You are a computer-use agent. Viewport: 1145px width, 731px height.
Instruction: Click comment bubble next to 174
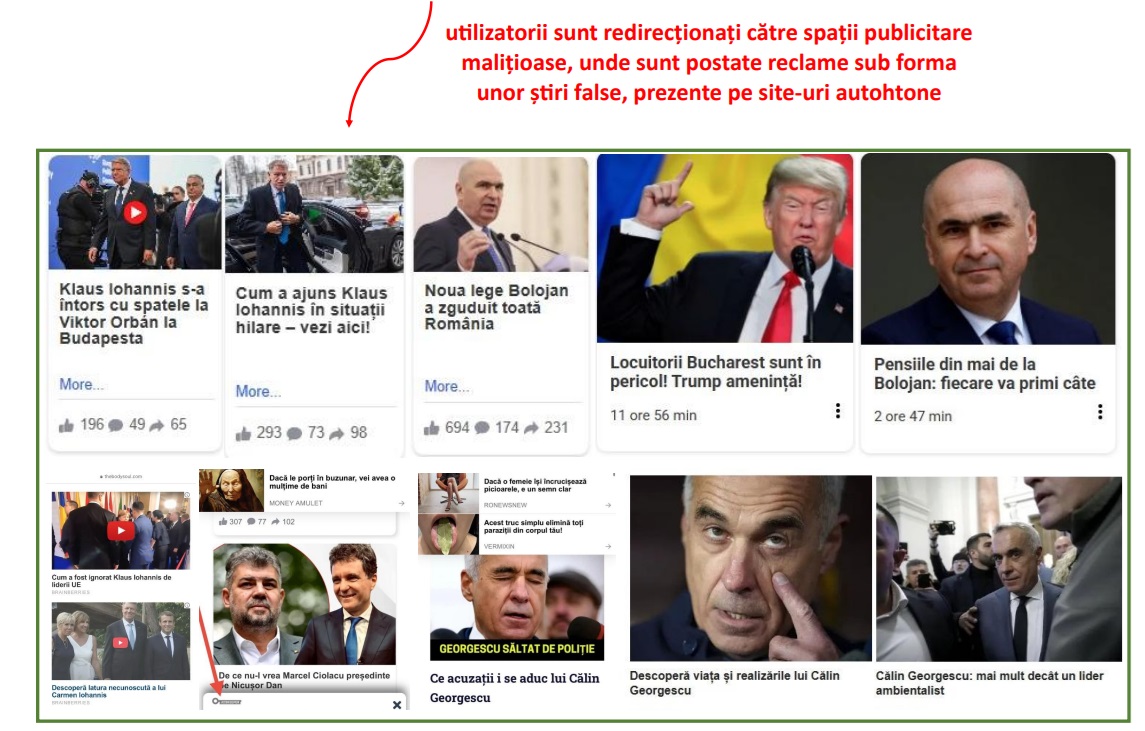(482, 429)
